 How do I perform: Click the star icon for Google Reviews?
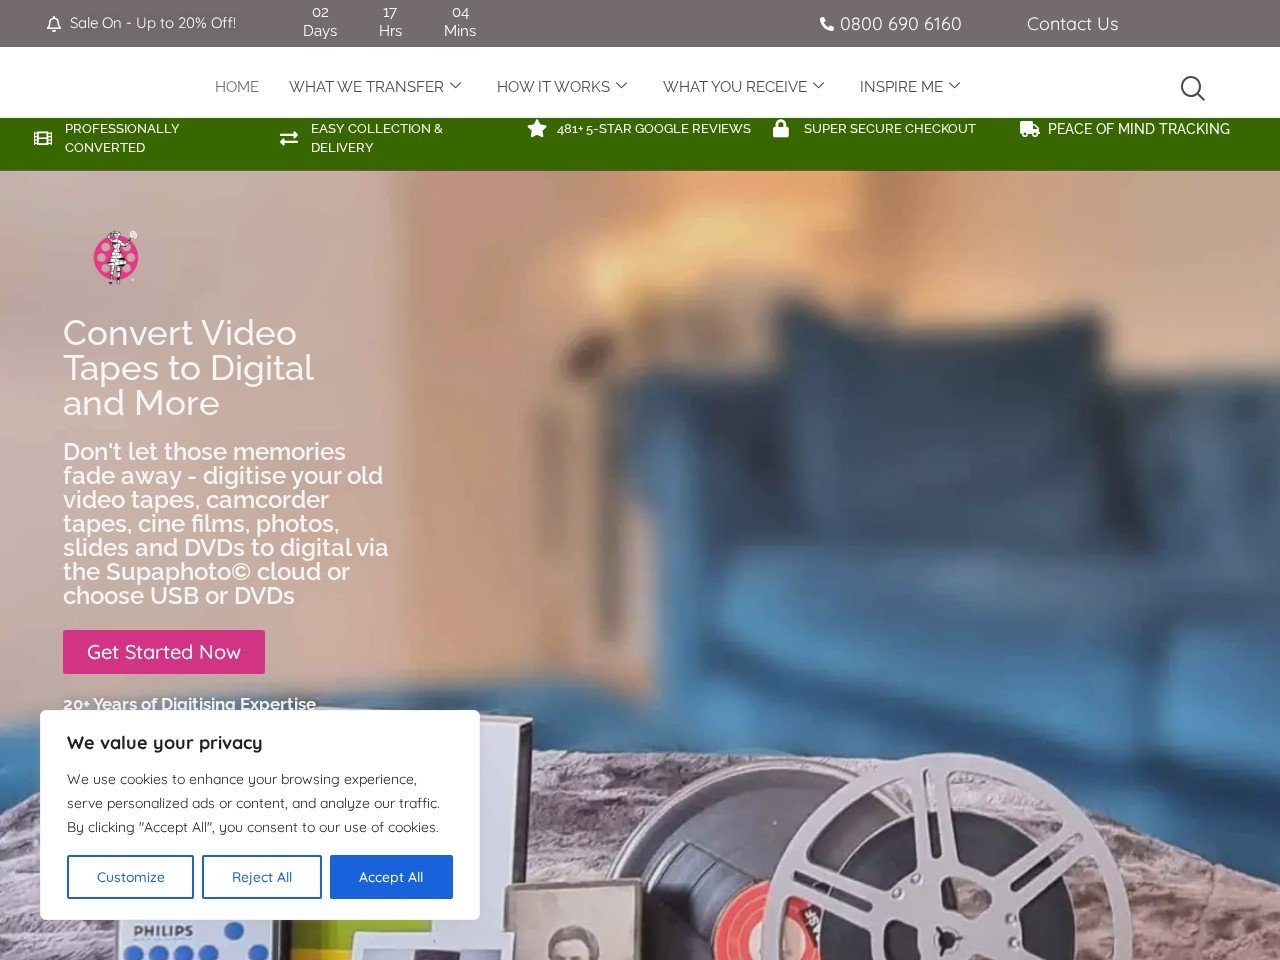(x=537, y=129)
